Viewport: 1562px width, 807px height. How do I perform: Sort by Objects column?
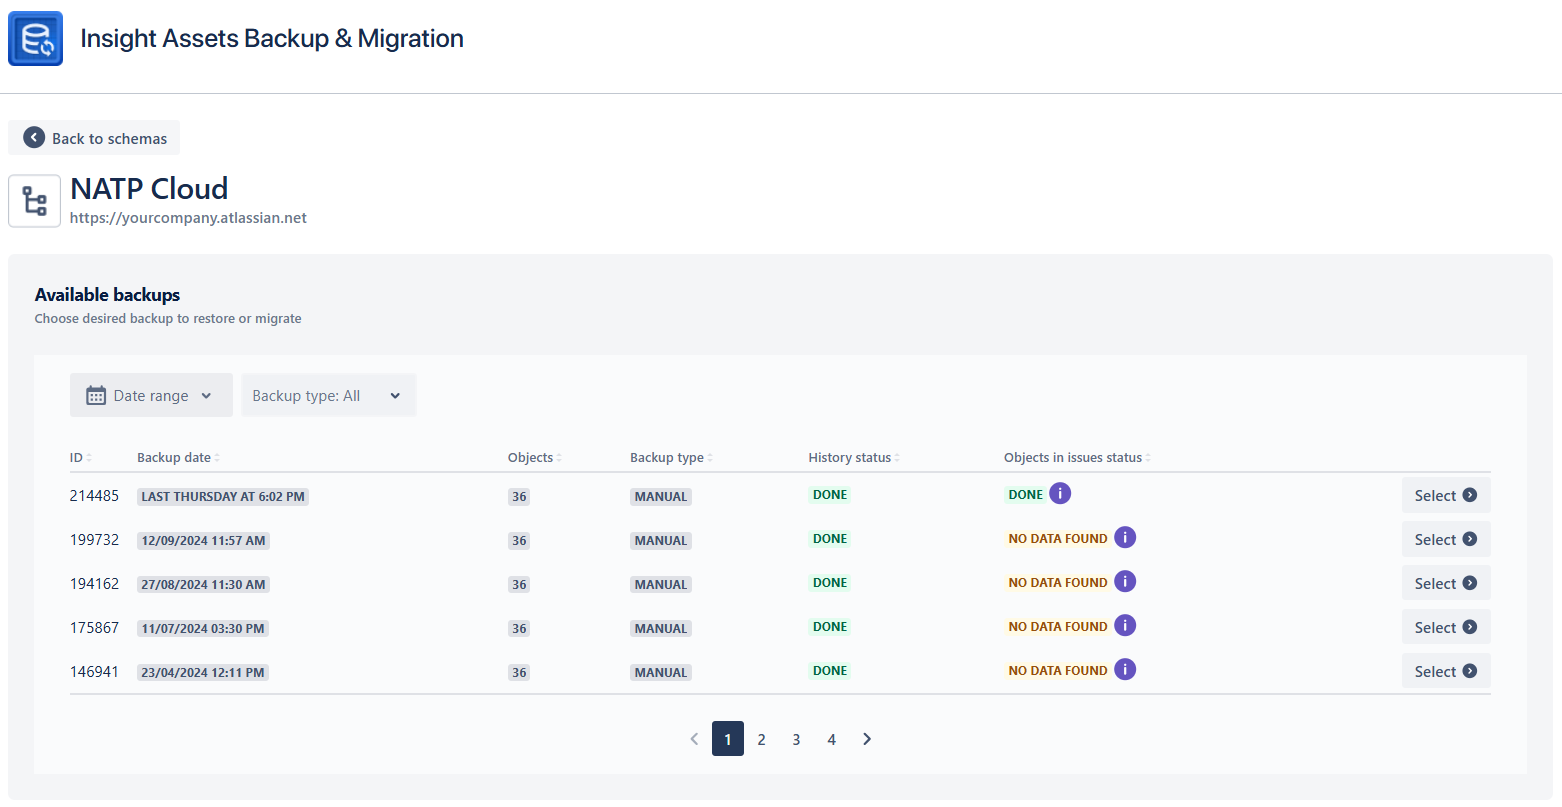click(535, 458)
